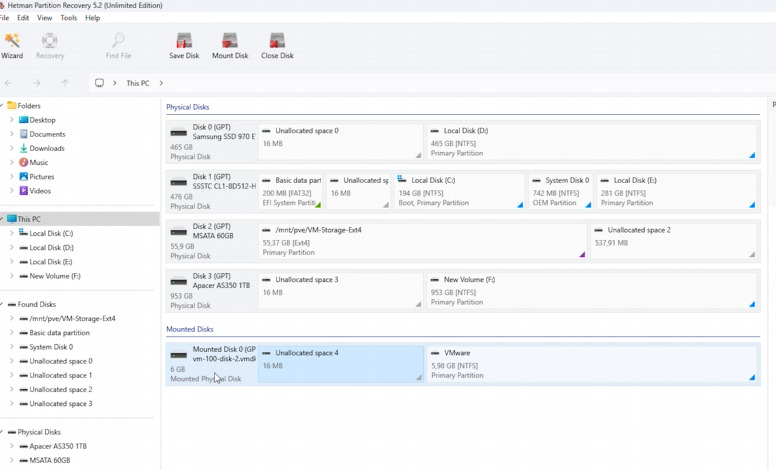The width and height of the screenshot is (776, 470).
Task: Expand Local Disk (C:) tree node
Action: tap(11, 233)
